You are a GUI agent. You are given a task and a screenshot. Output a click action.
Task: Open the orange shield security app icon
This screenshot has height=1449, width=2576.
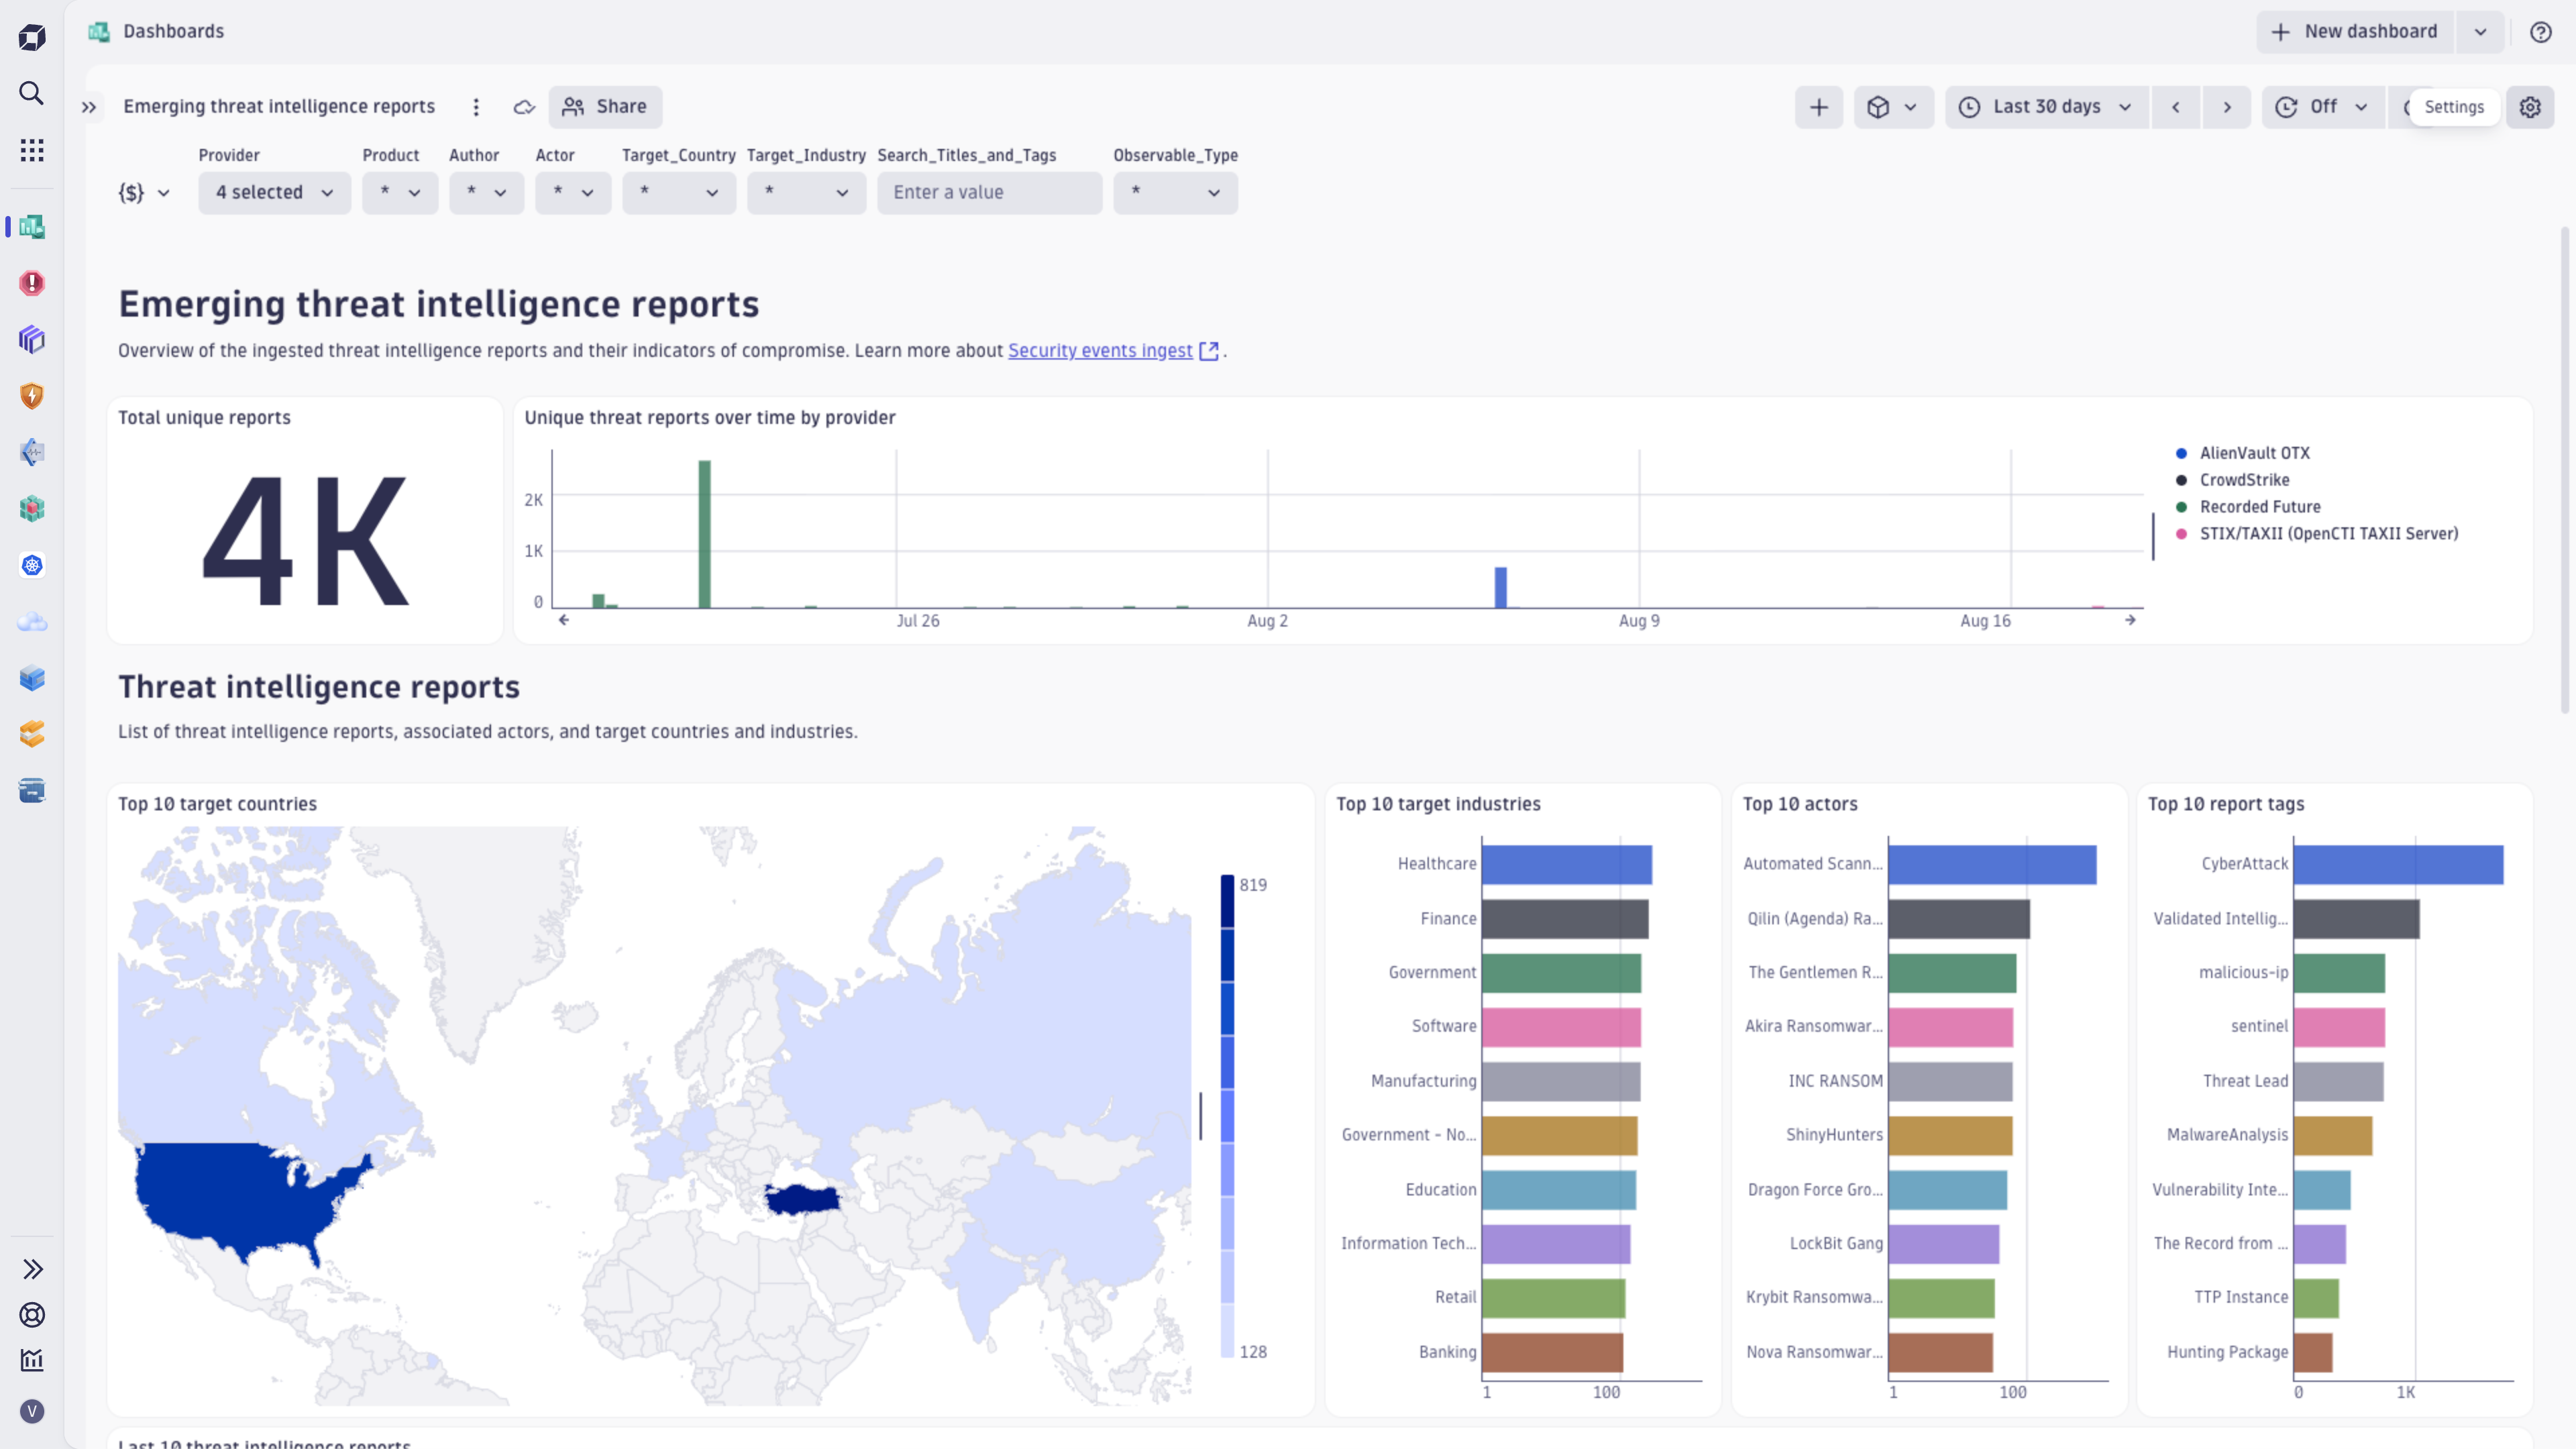click(32, 396)
